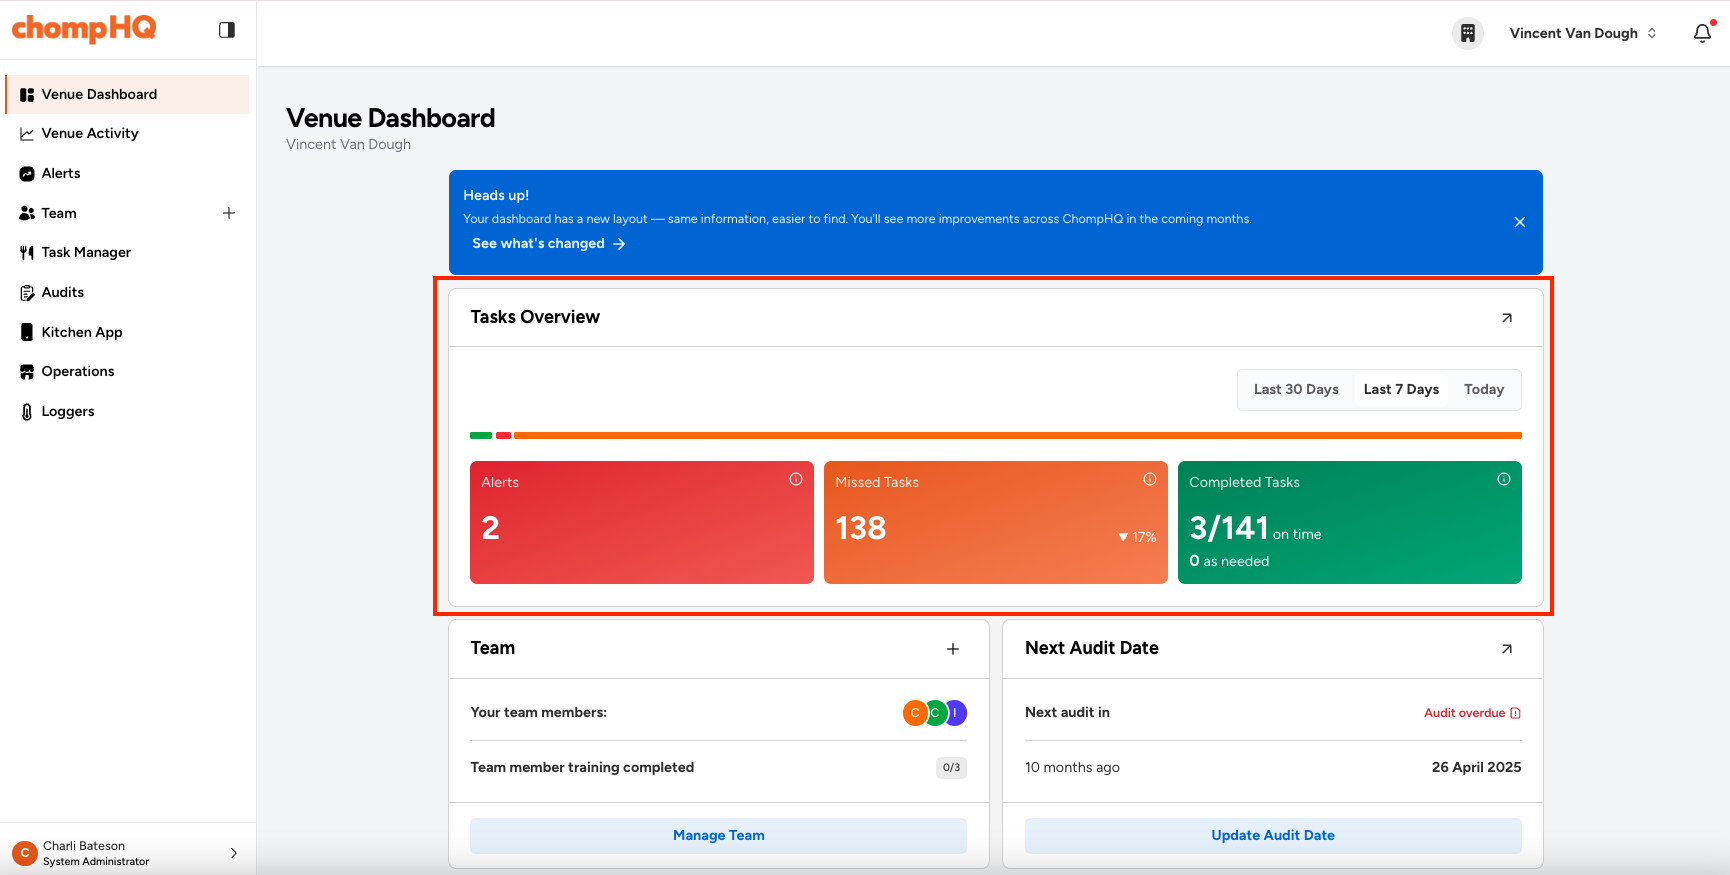Expand the Vincent Van Dough venue selector
This screenshot has height=875, width=1730.
click(x=1582, y=33)
